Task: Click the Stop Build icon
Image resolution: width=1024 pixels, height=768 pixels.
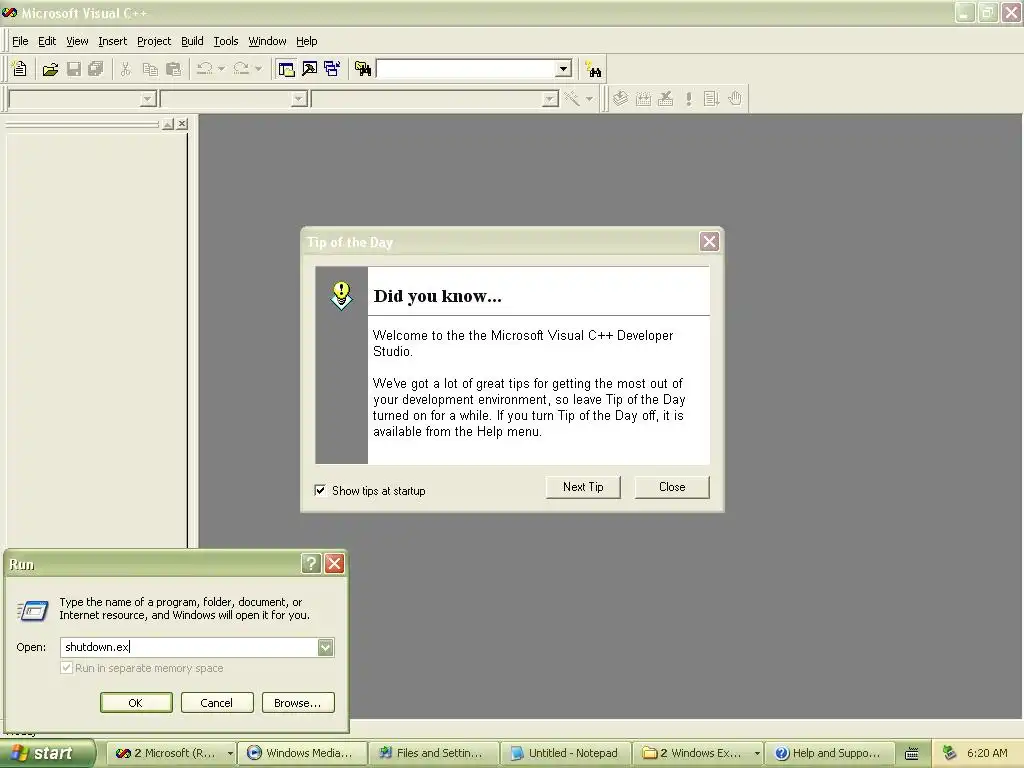Action: [665, 99]
